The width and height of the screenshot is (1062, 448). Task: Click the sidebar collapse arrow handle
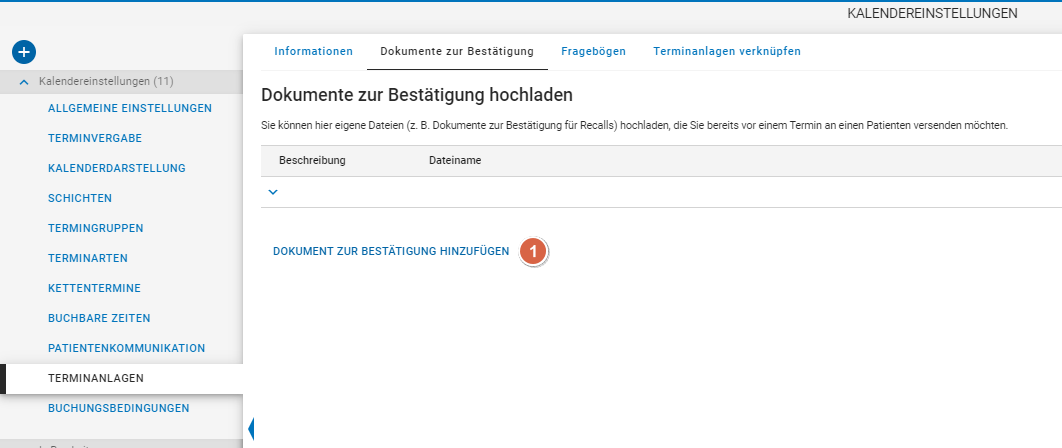(x=251, y=429)
